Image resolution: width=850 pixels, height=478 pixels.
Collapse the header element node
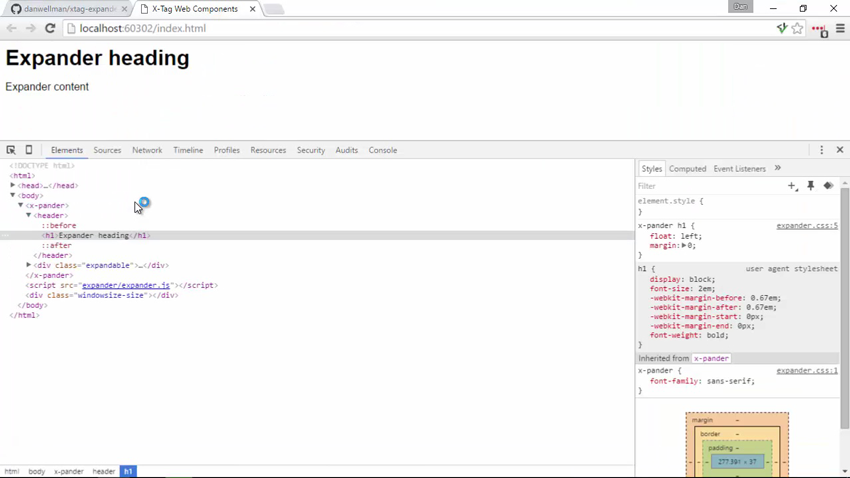(x=29, y=215)
